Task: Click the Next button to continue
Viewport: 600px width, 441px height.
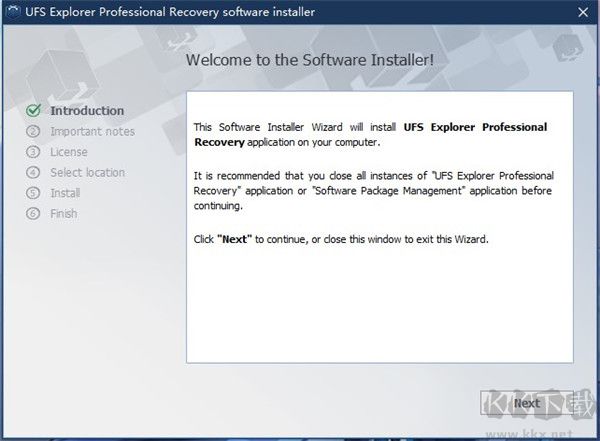Action: (x=527, y=403)
